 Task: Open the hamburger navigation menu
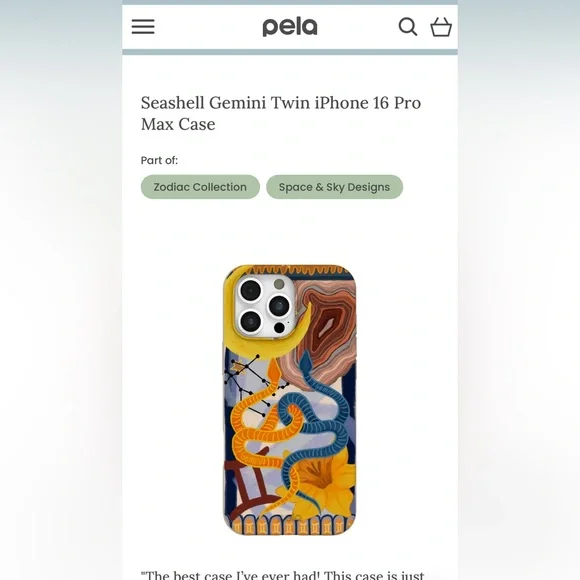click(x=143, y=27)
